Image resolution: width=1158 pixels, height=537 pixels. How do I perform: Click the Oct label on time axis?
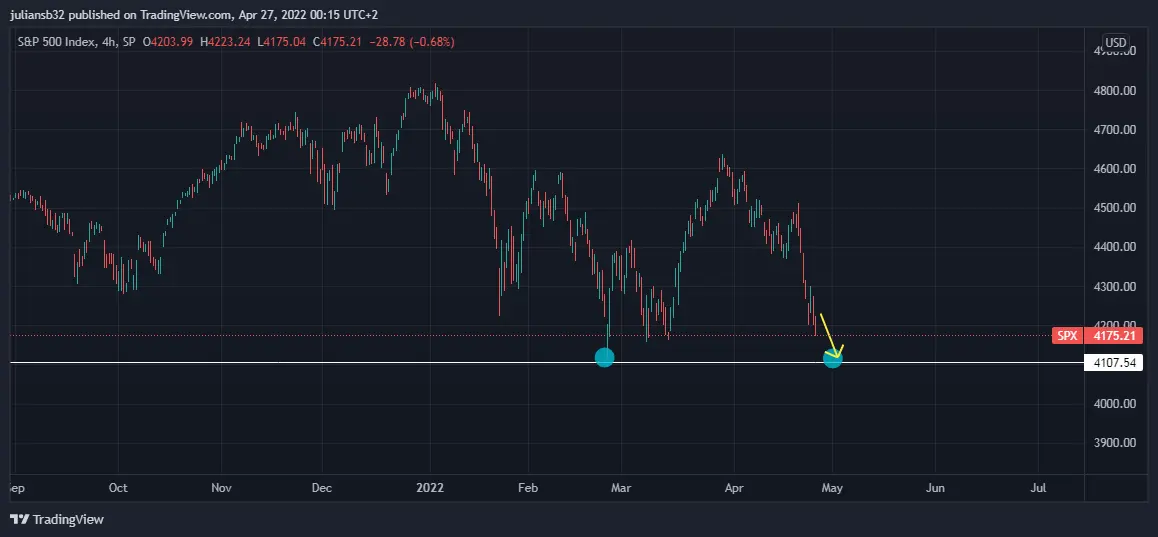(x=118, y=488)
